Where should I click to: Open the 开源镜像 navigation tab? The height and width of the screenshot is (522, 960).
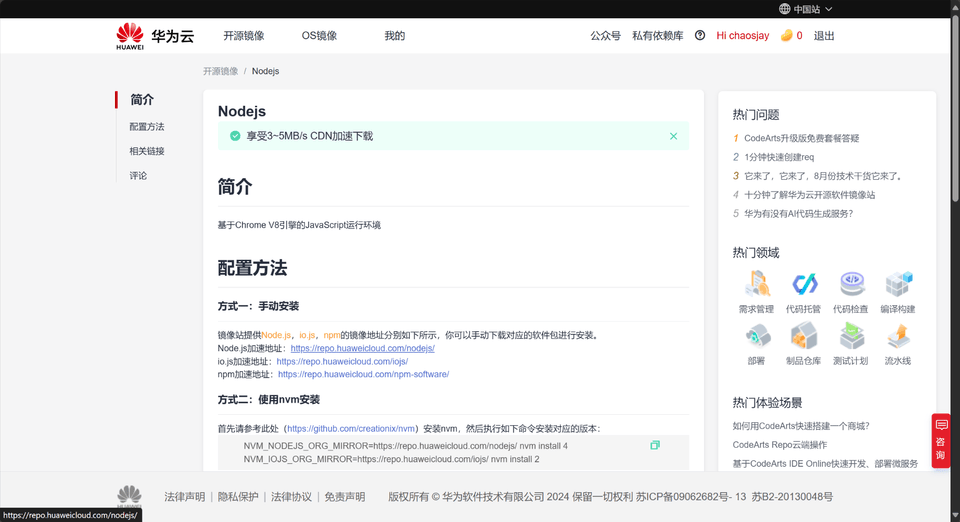point(244,36)
